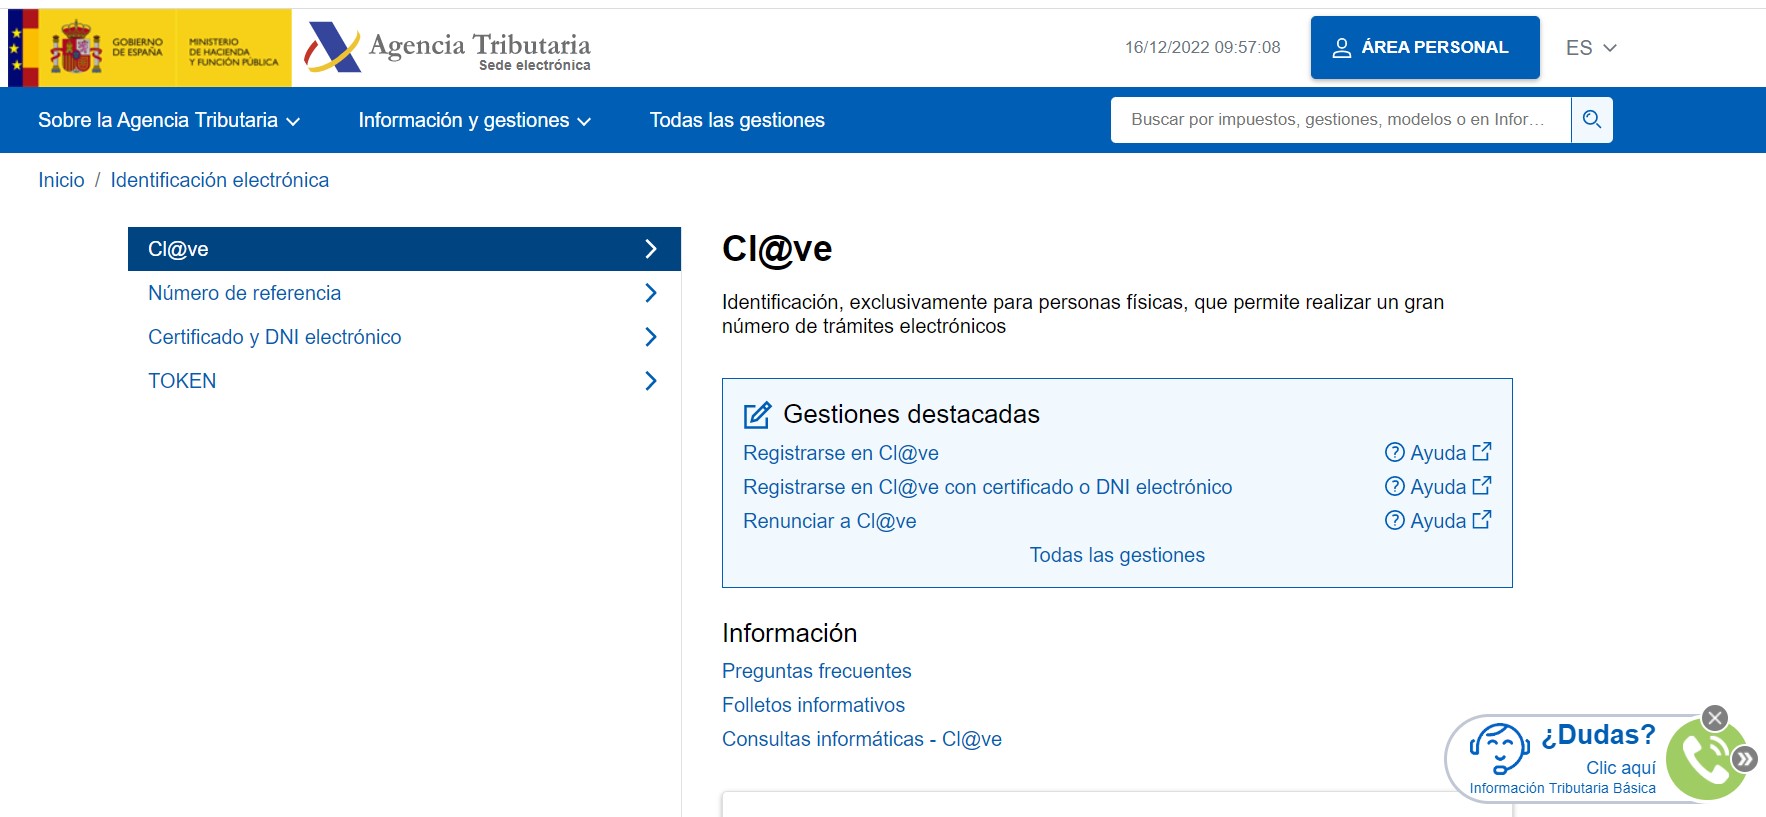
Task: Click chevron next to Cl@ve menu item
Action: 651,249
